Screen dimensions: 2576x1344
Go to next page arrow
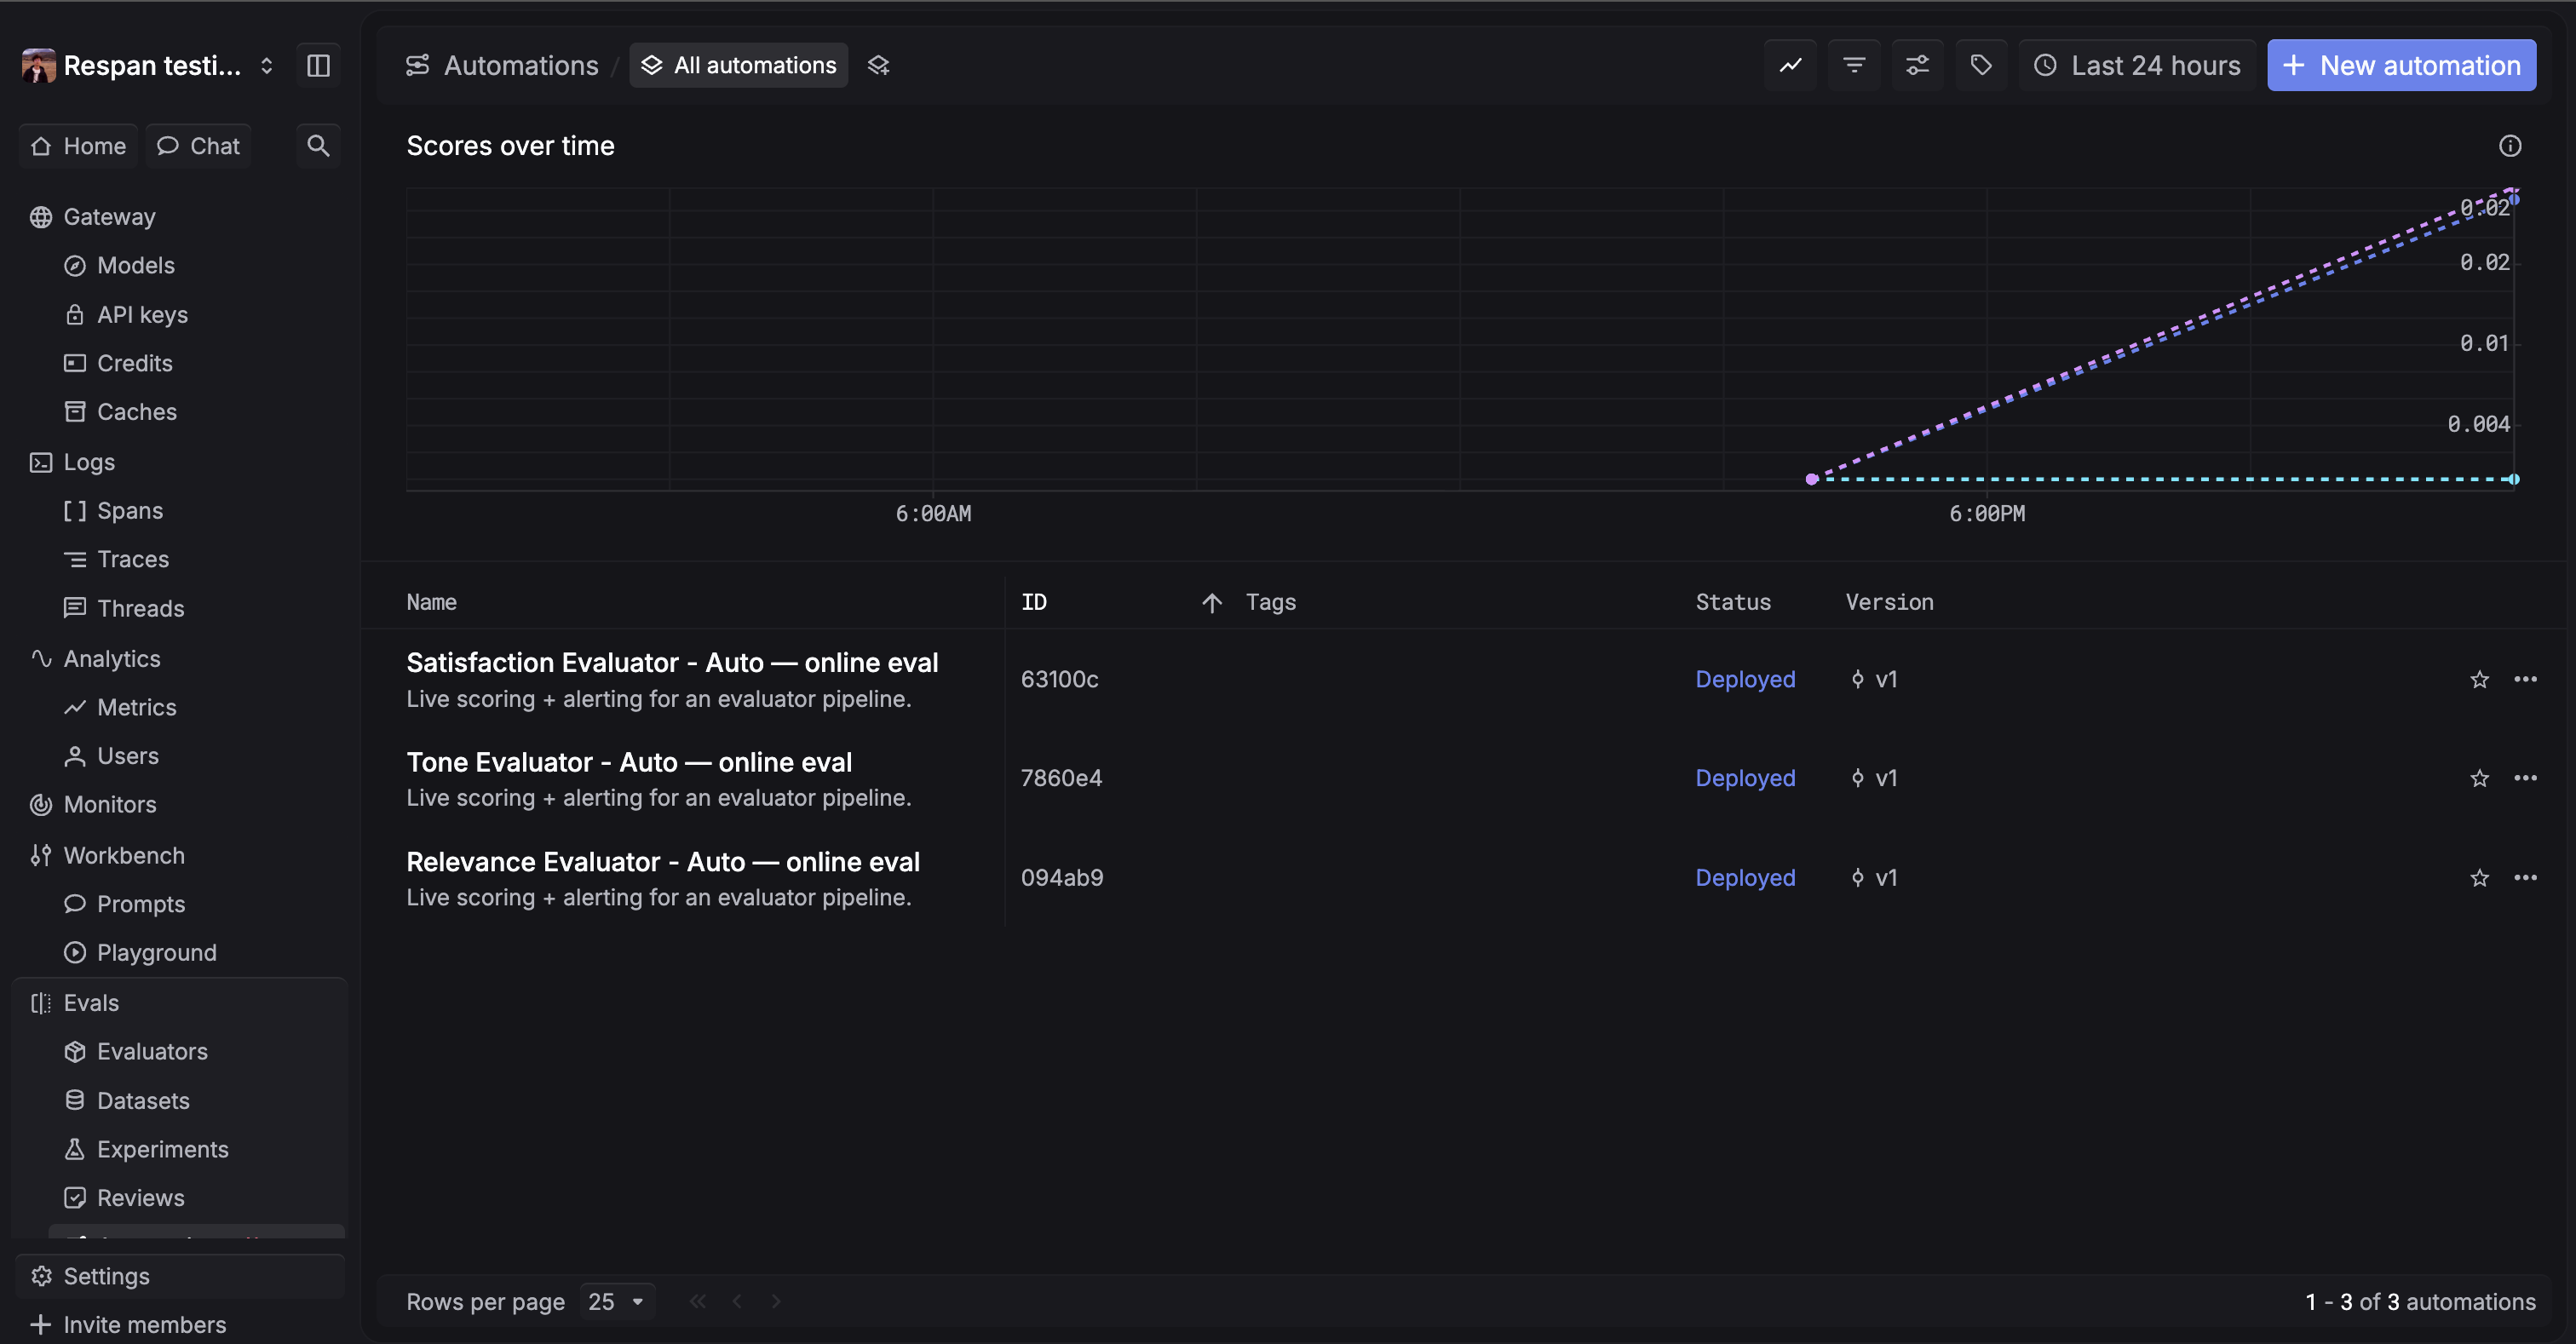[776, 1302]
